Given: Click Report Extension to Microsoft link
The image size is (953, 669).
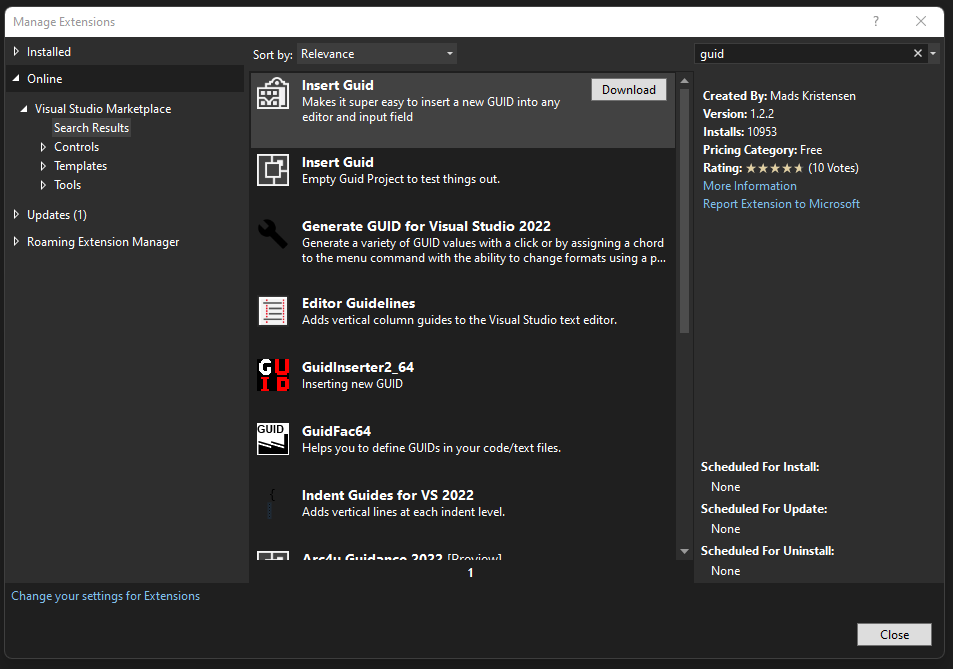Looking at the screenshot, I should (x=781, y=204).
